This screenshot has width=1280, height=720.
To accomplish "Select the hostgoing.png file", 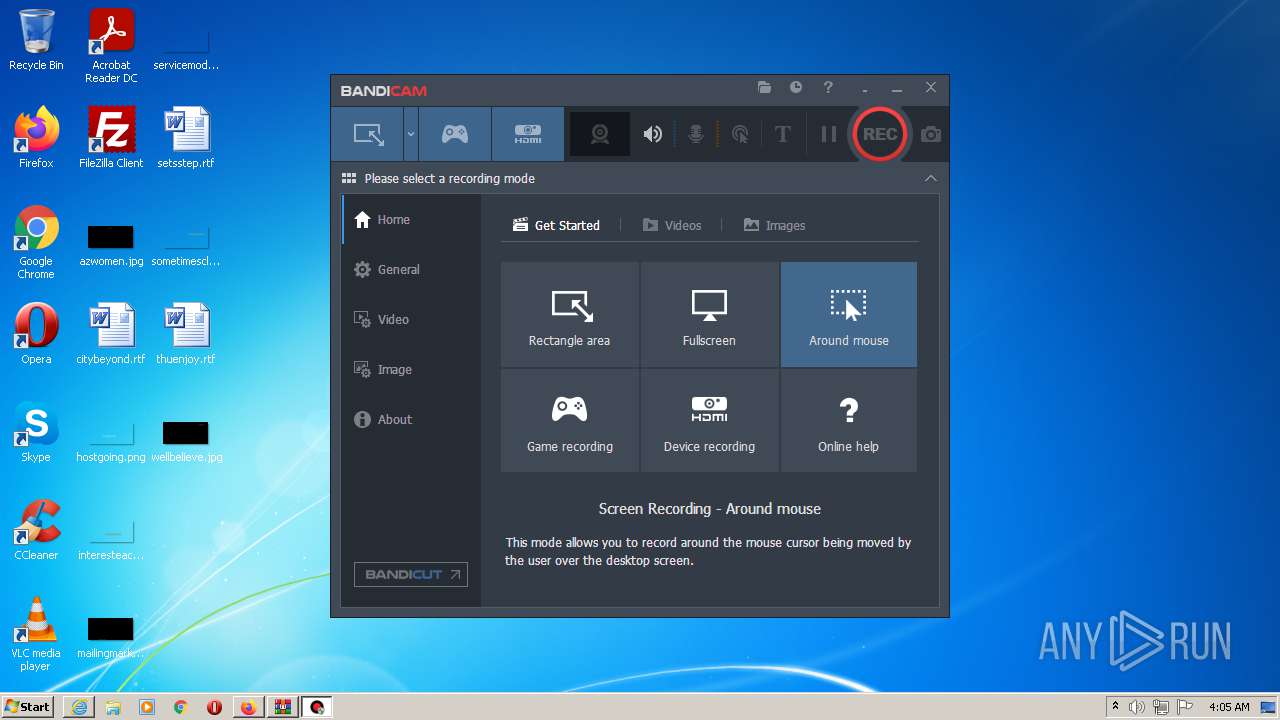I will click(111, 441).
